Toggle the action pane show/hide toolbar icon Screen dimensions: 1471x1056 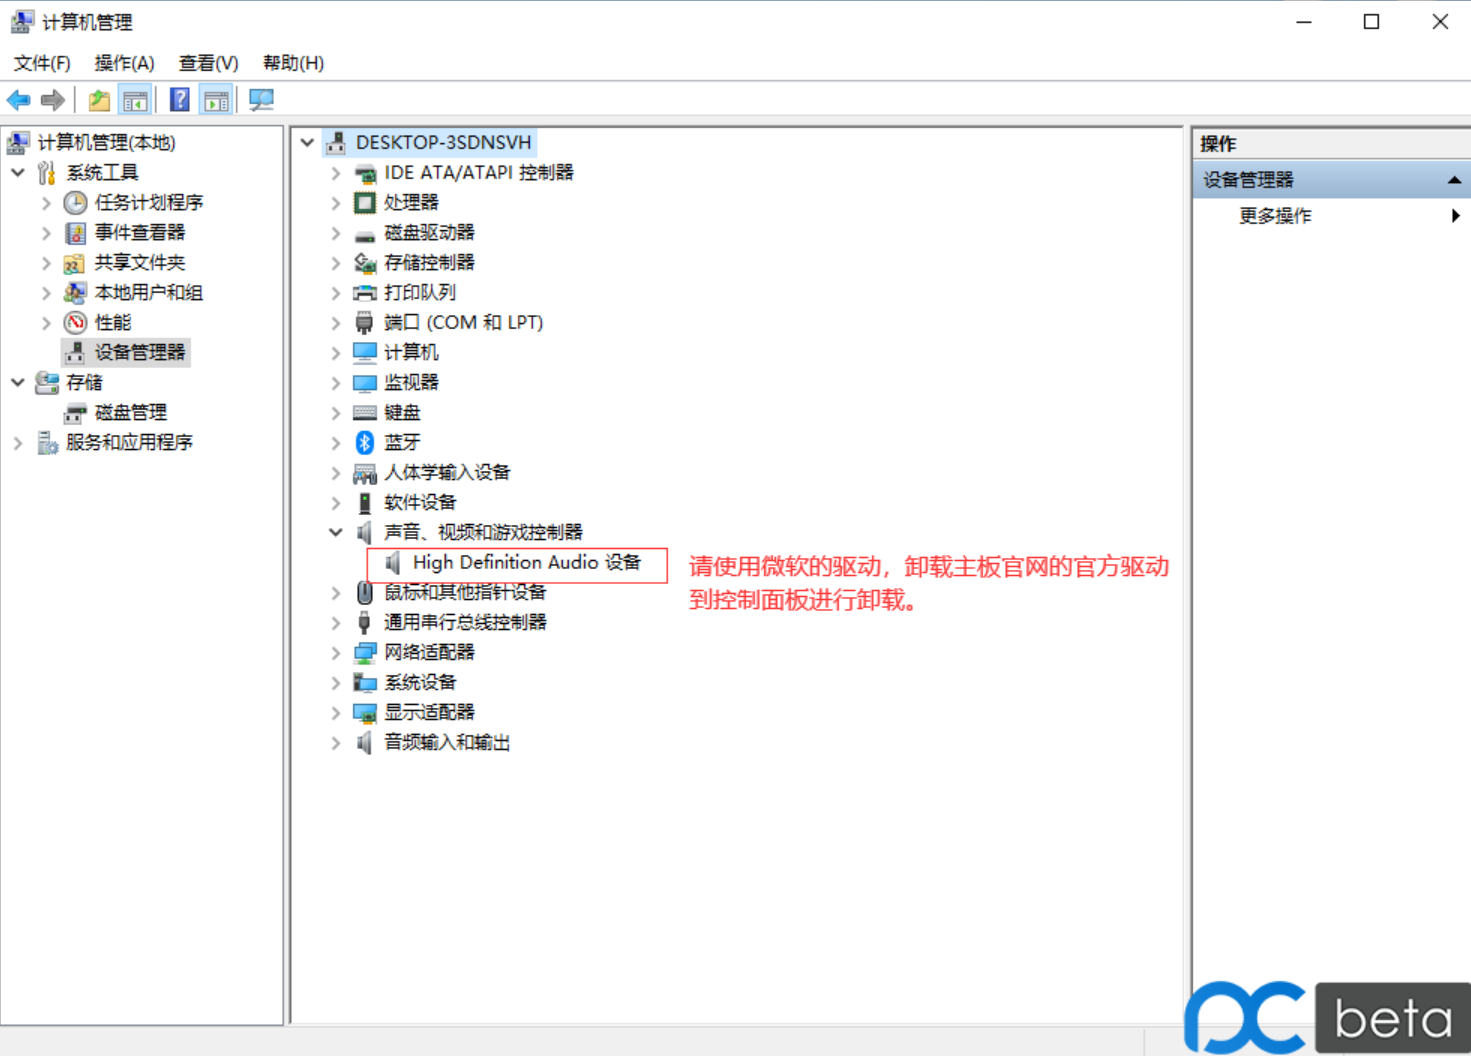pyautogui.click(x=216, y=100)
